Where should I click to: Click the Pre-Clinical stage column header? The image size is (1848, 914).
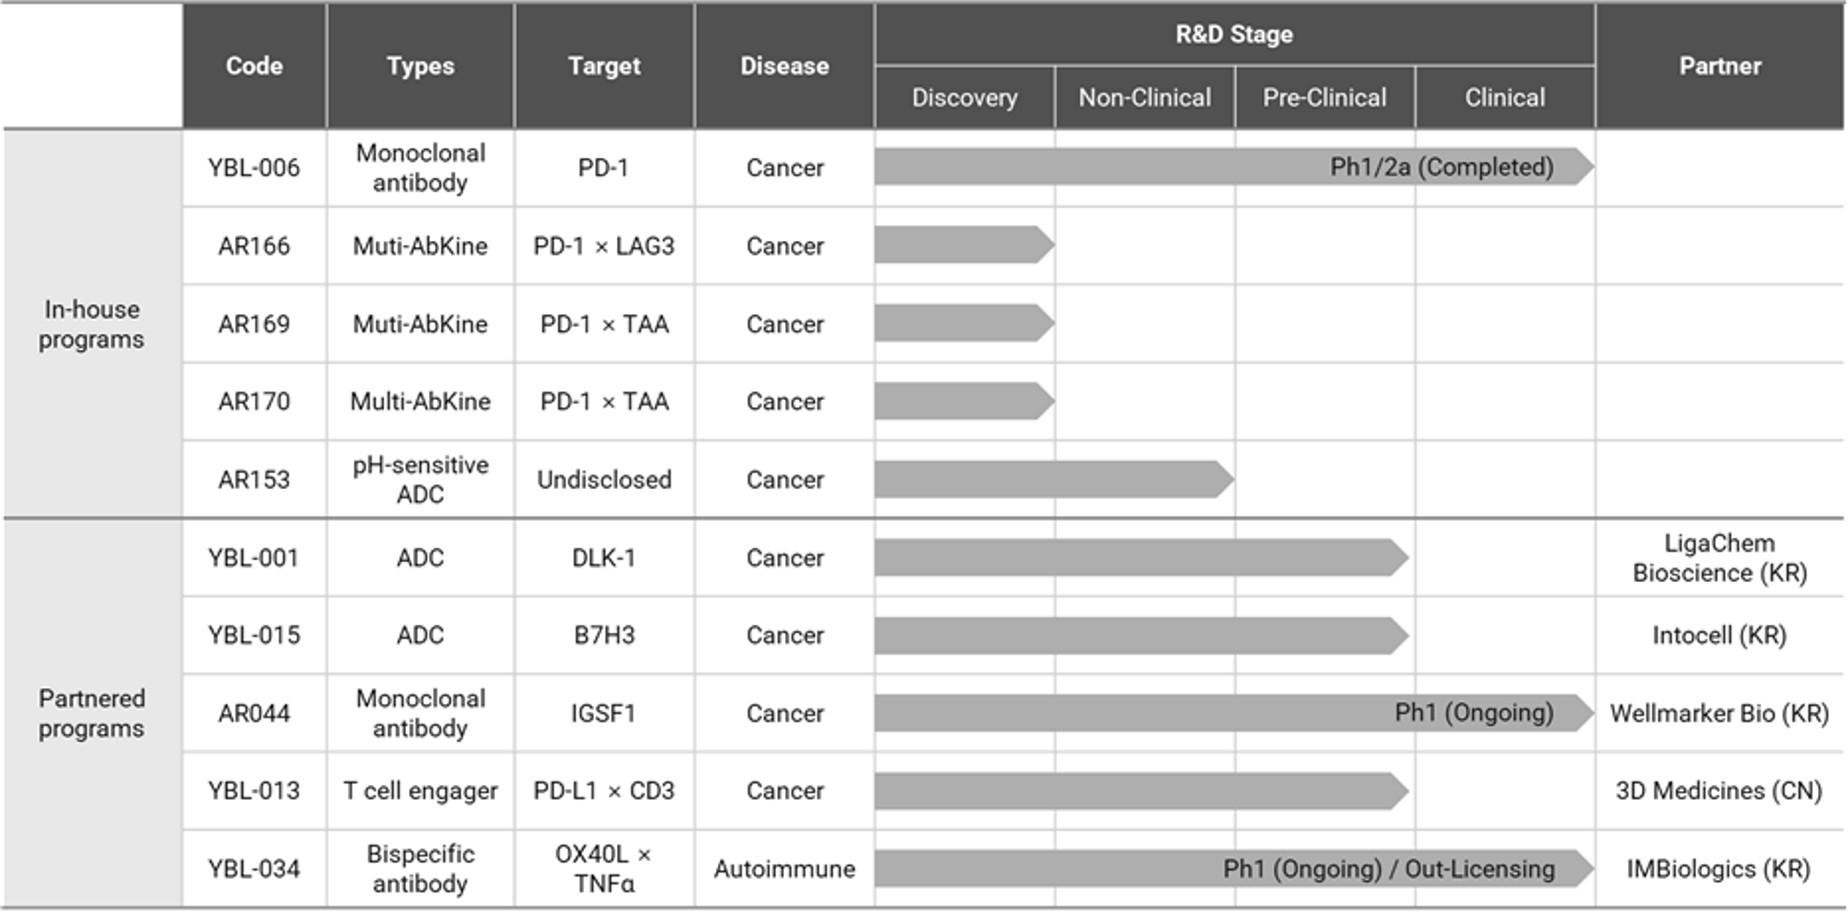1324,97
